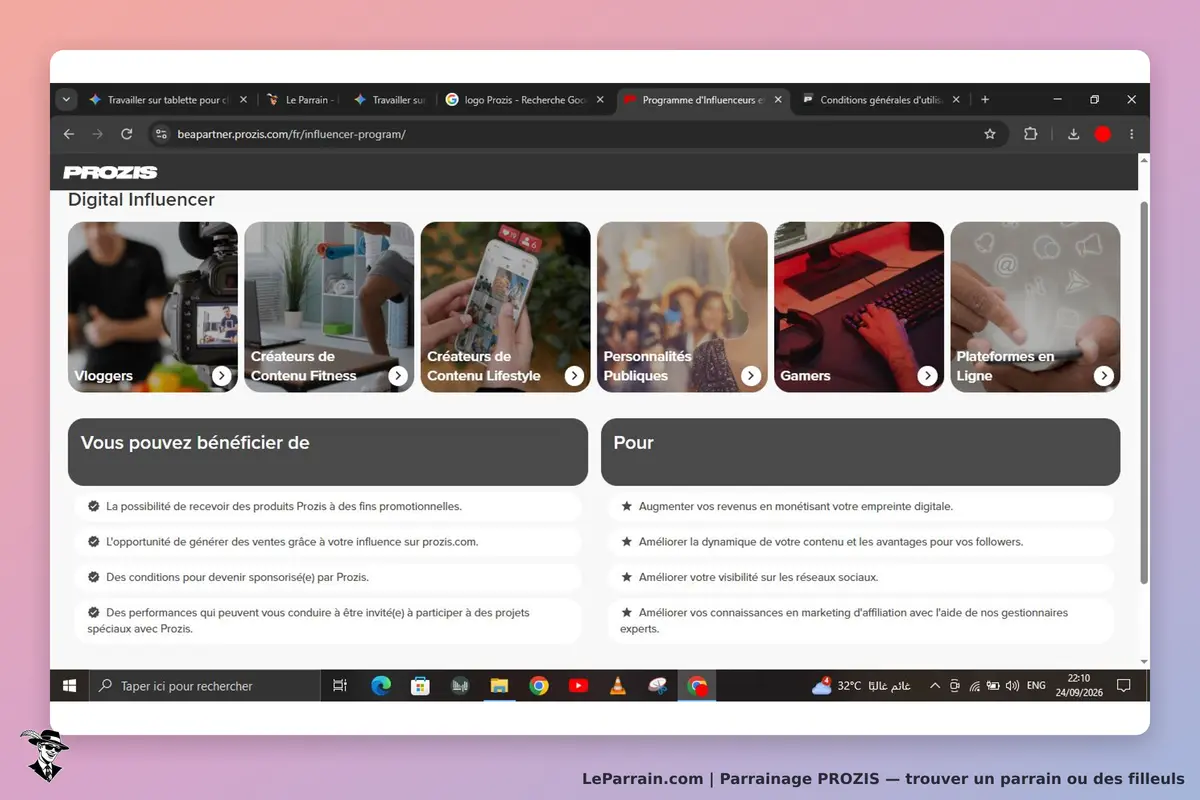
Task: Open File Explorer from the taskbar
Action: tap(499, 686)
